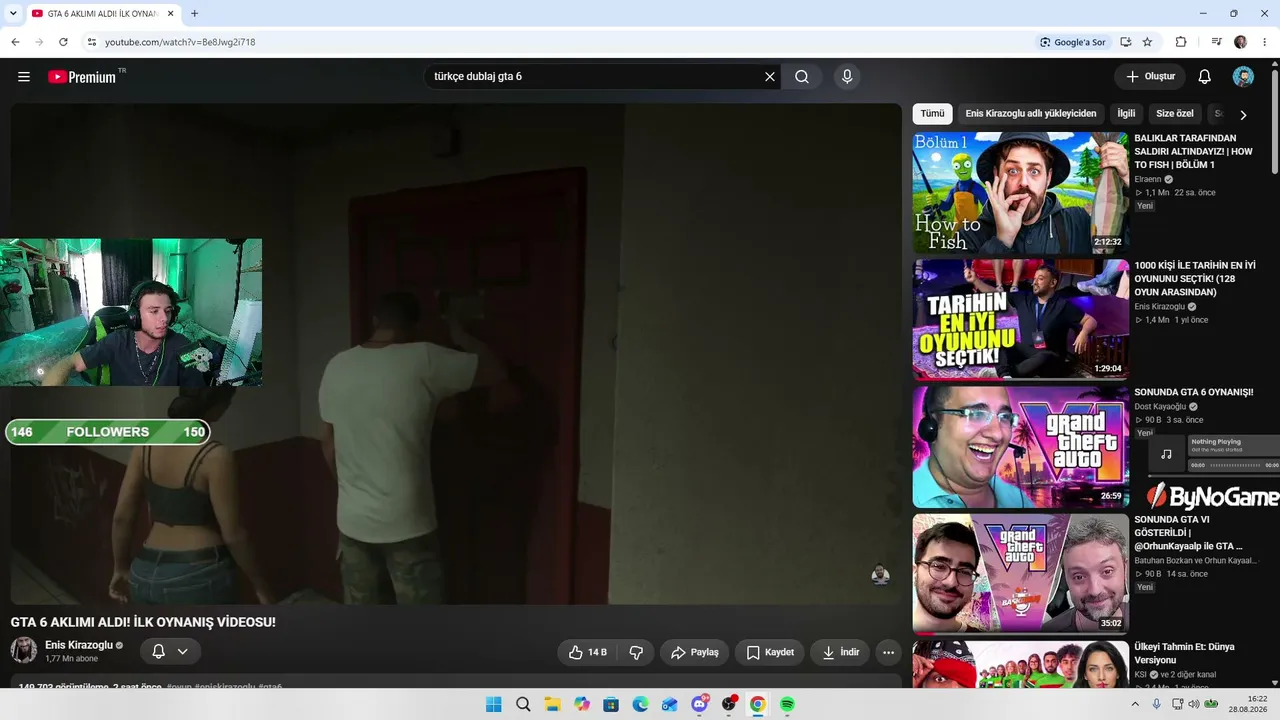The height and width of the screenshot is (720, 1280).
Task: Submit search with magnifier button
Action: pyautogui.click(x=802, y=77)
